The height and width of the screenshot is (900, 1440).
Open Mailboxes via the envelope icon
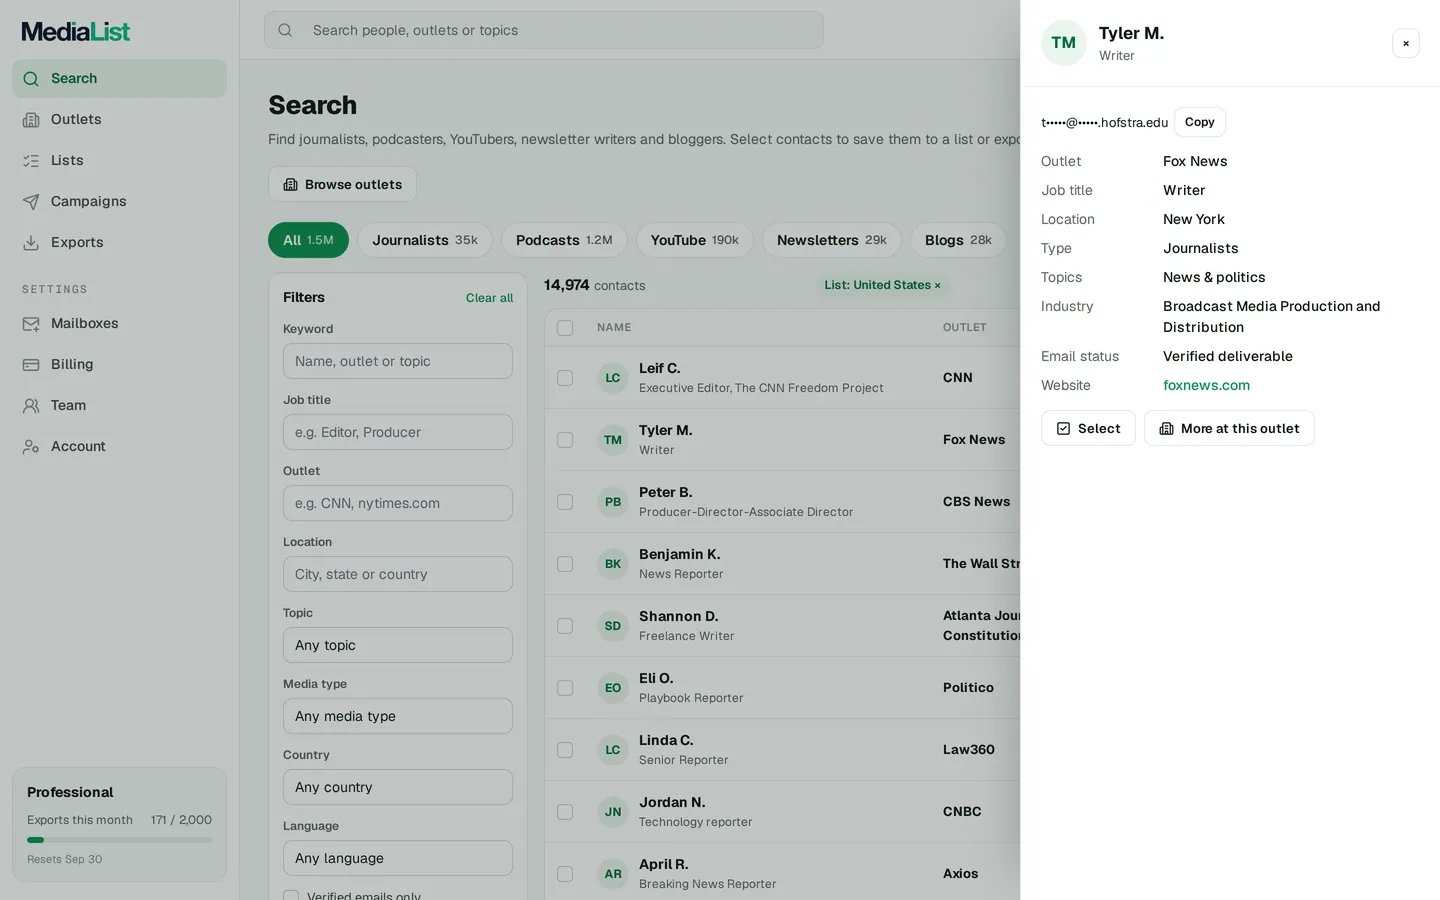[x=31, y=323]
